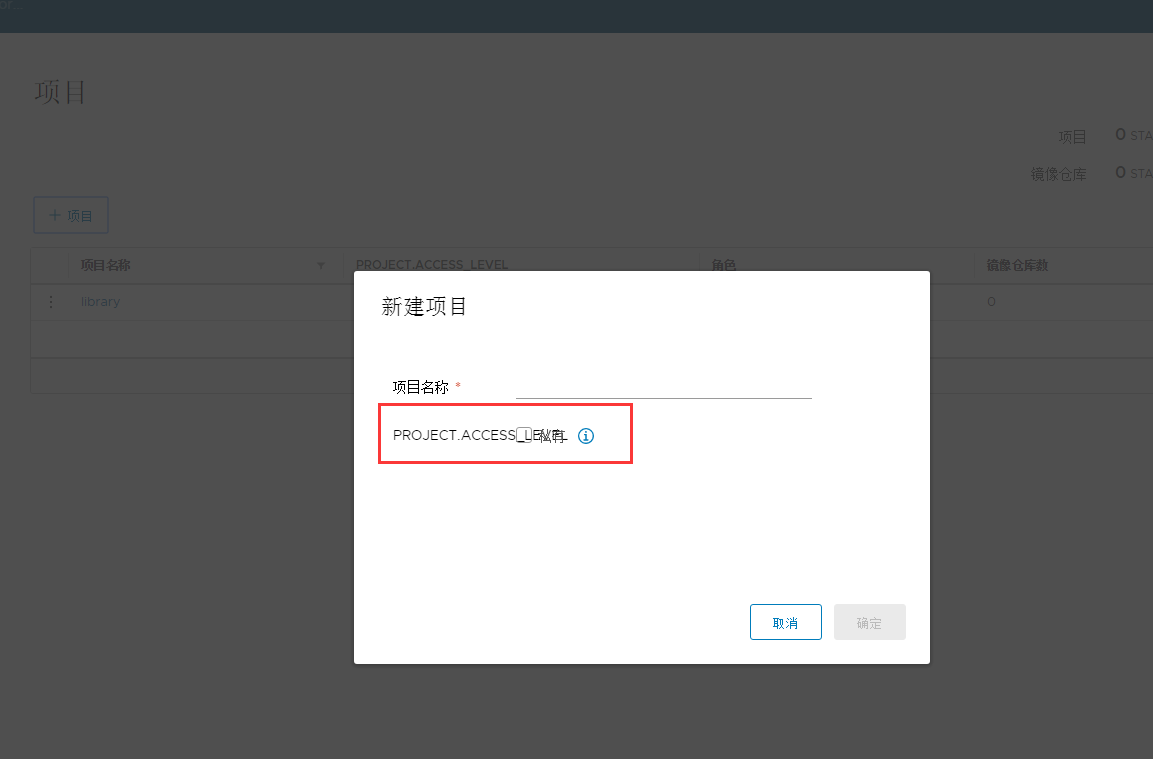Open the three-dot menu for library row
The height and width of the screenshot is (759, 1153).
pyautogui.click(x=51, y=302)
